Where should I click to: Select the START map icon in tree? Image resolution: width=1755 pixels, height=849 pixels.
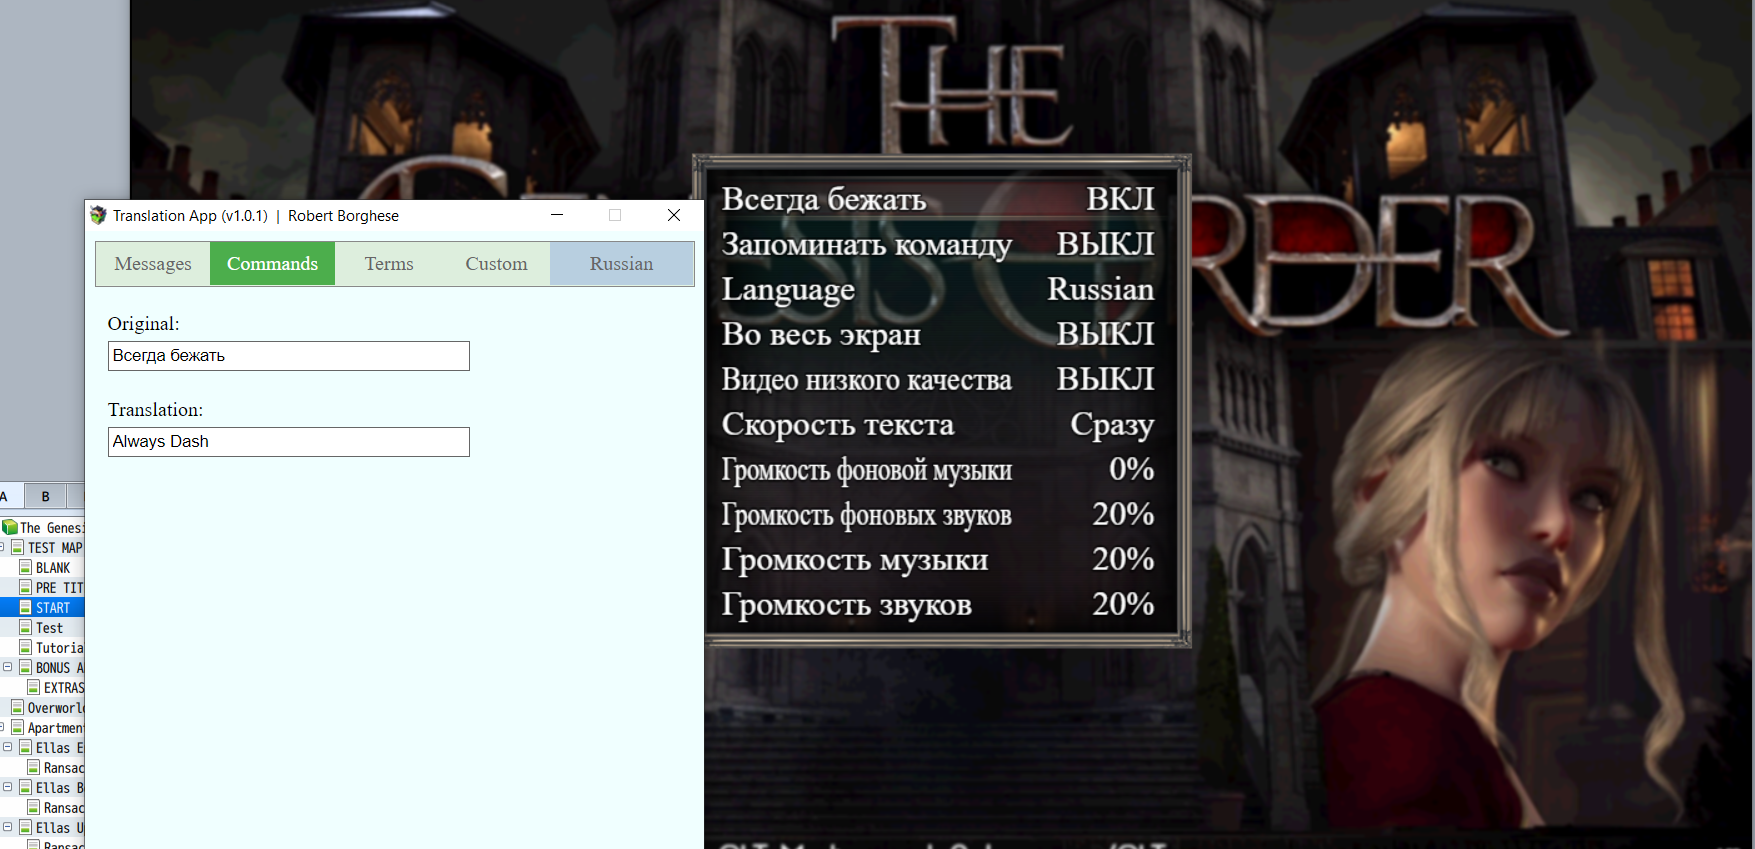(x=26, y=607)
